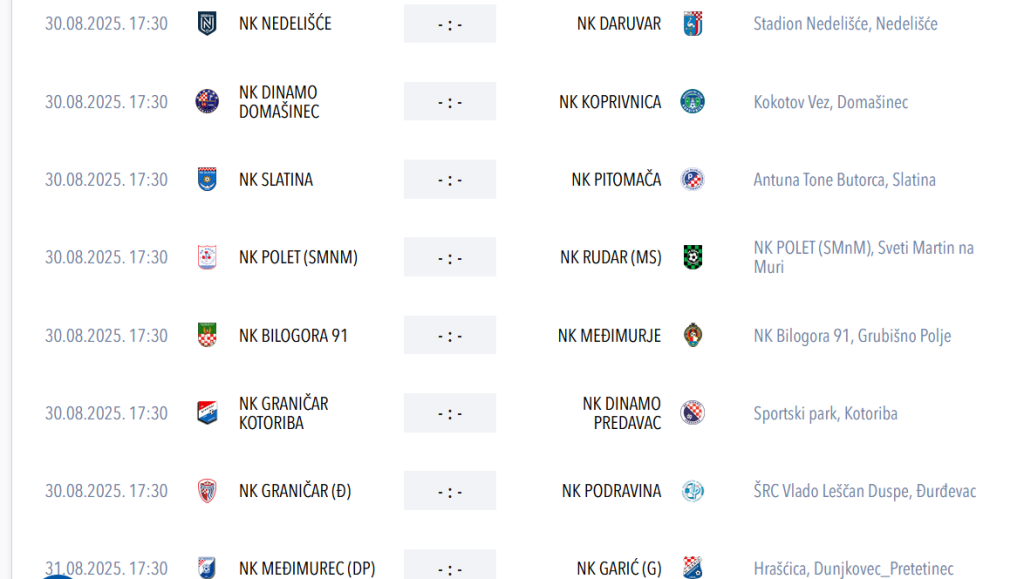Click the Stadion Nedelišće venue link
Screen dimensions: 1024x579
pos(846,24)
